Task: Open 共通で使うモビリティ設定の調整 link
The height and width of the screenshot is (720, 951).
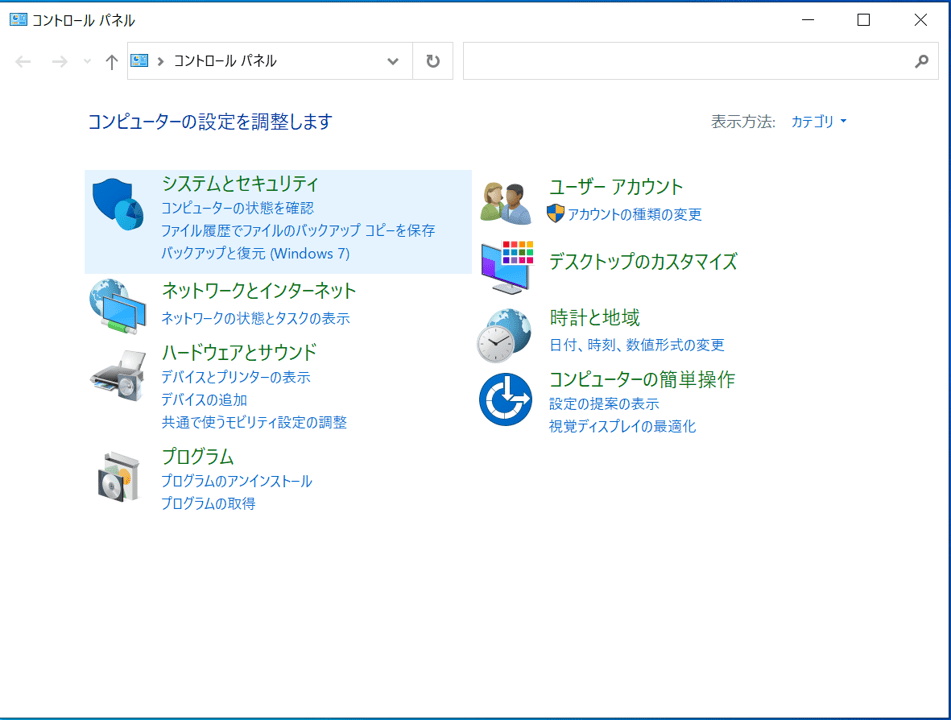Action: pyautogui.click(x=254, y=422)
